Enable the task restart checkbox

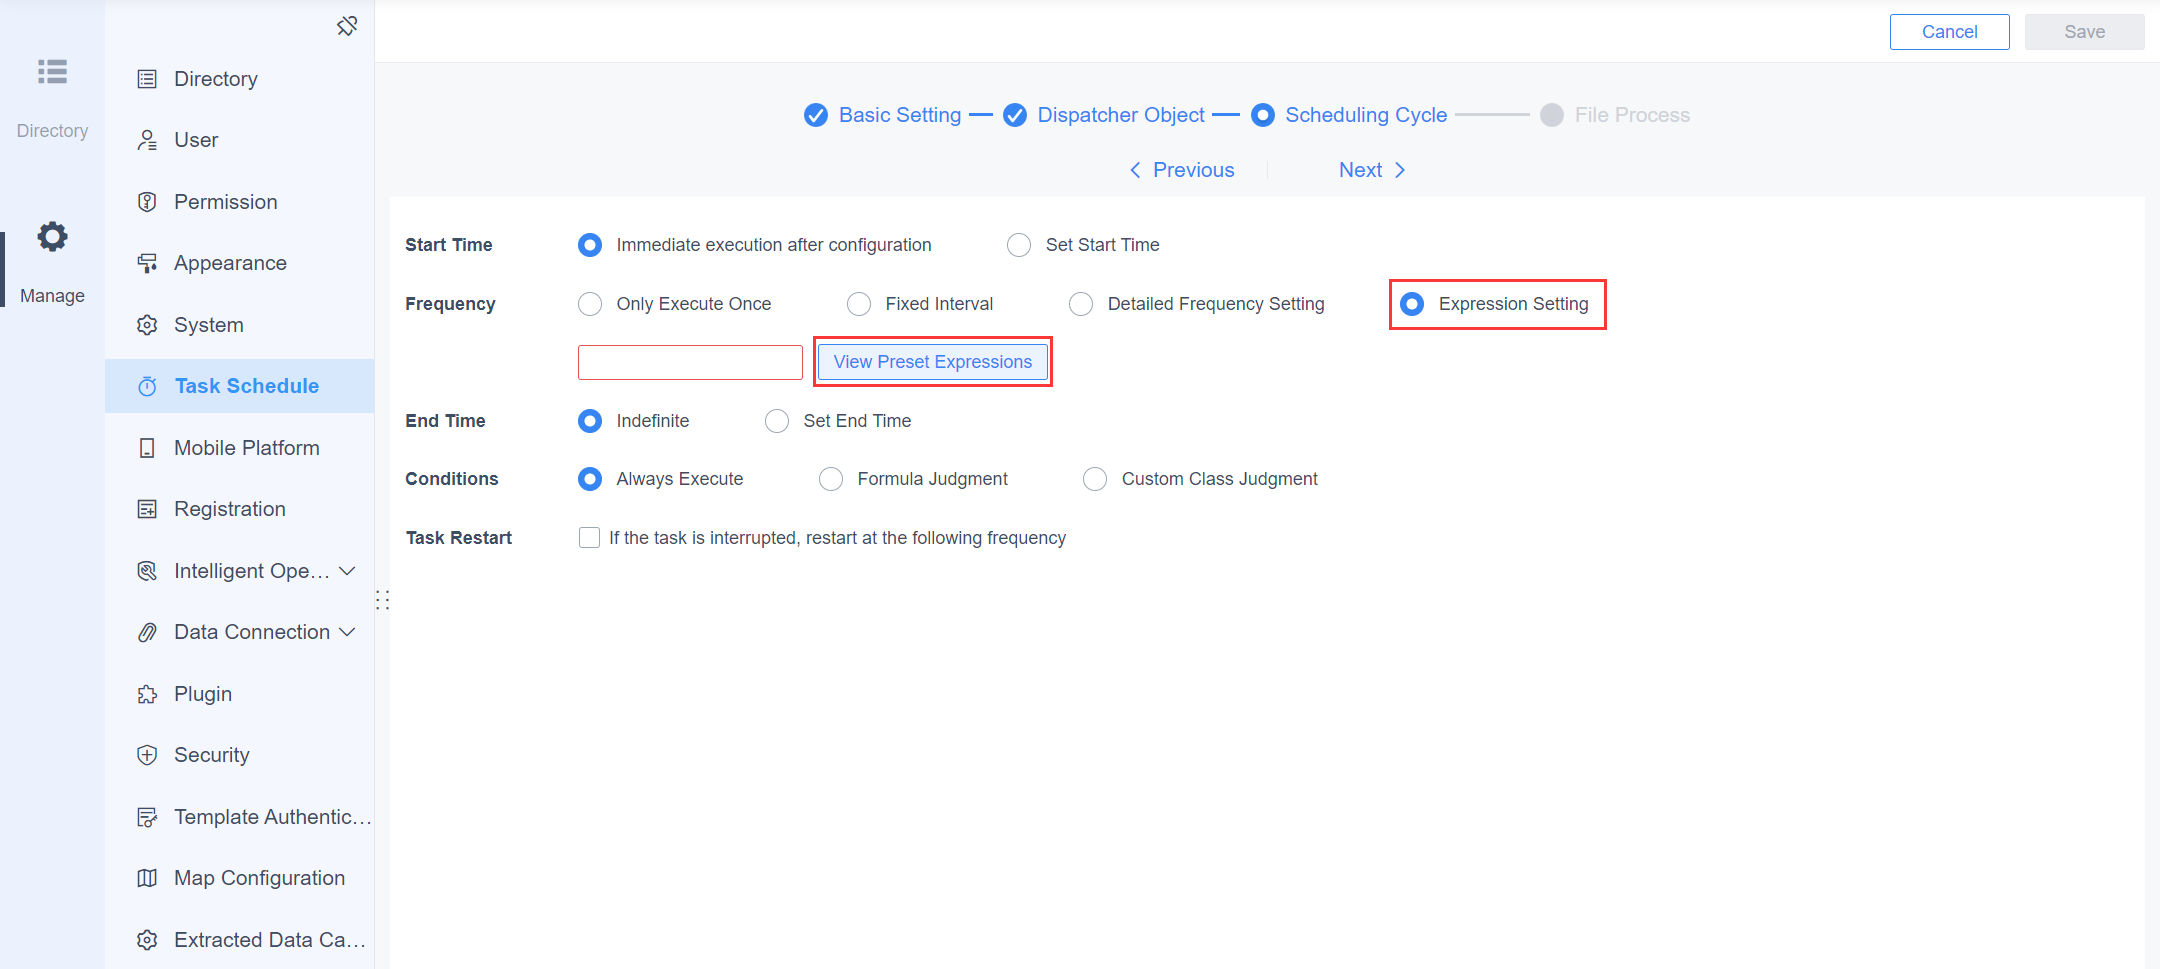point(589,537)
